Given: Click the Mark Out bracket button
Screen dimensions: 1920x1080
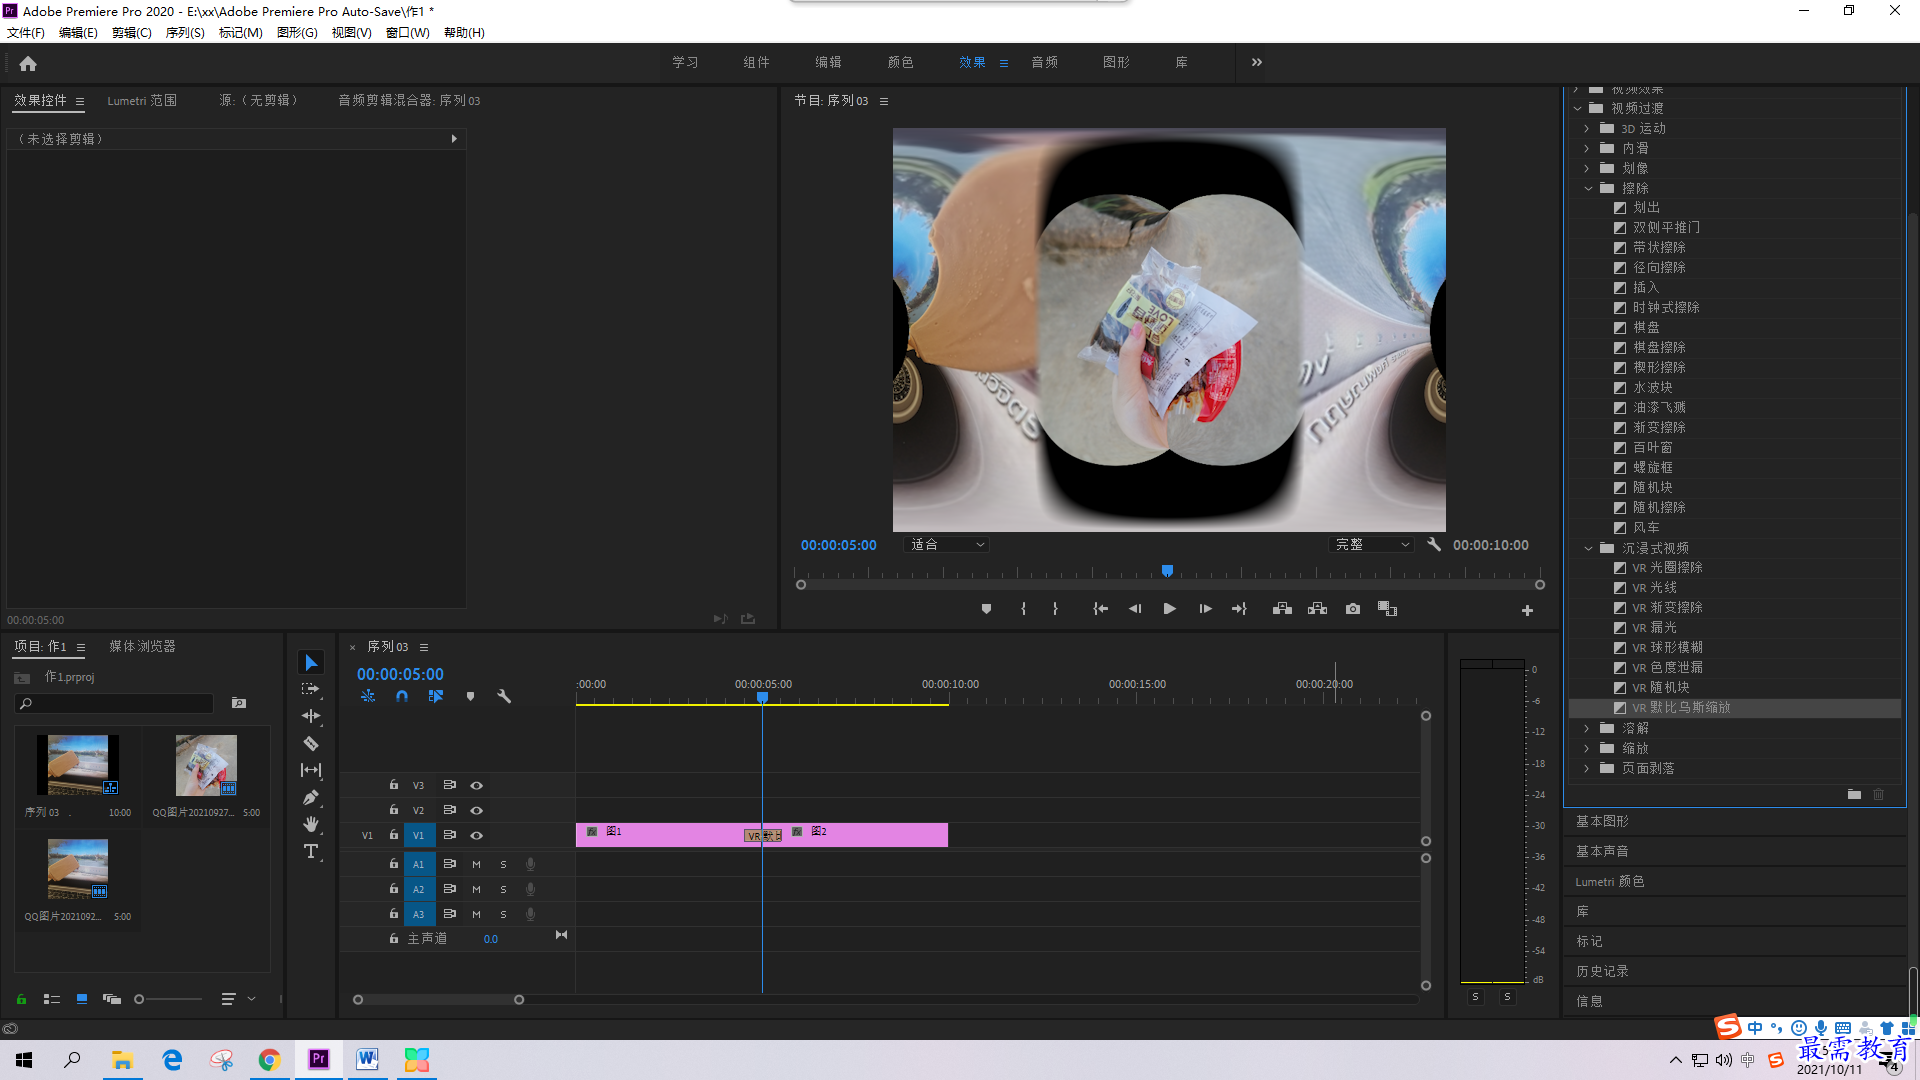Looking at the screenshot, I should (1055, 609).
